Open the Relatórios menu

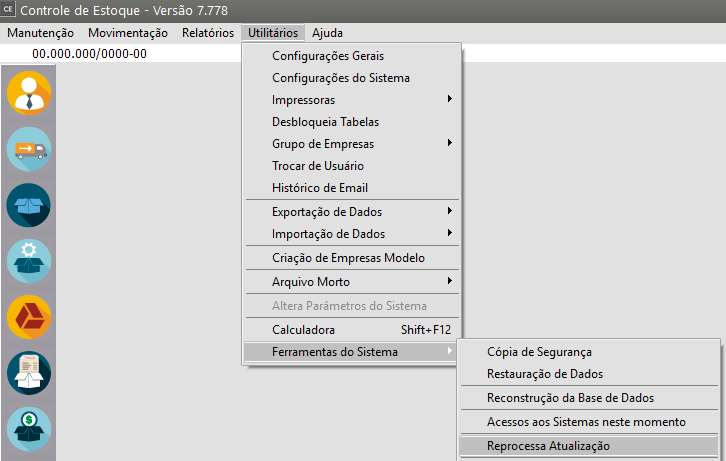(x=208, y=33)
